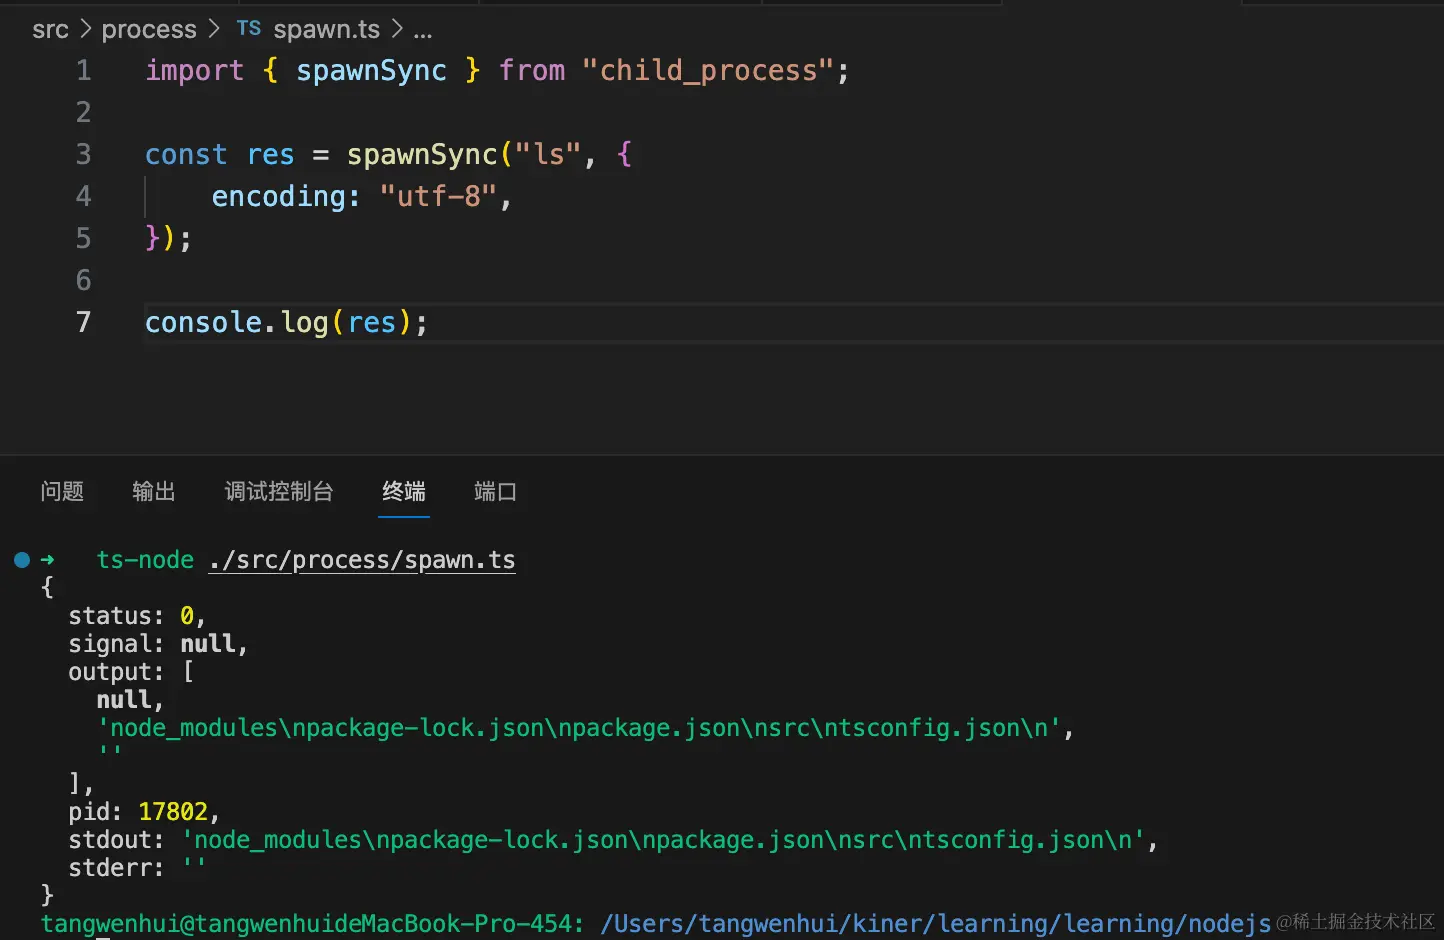
Task: Switch to the 输出 (Output) panel tab
Action: 154,491
